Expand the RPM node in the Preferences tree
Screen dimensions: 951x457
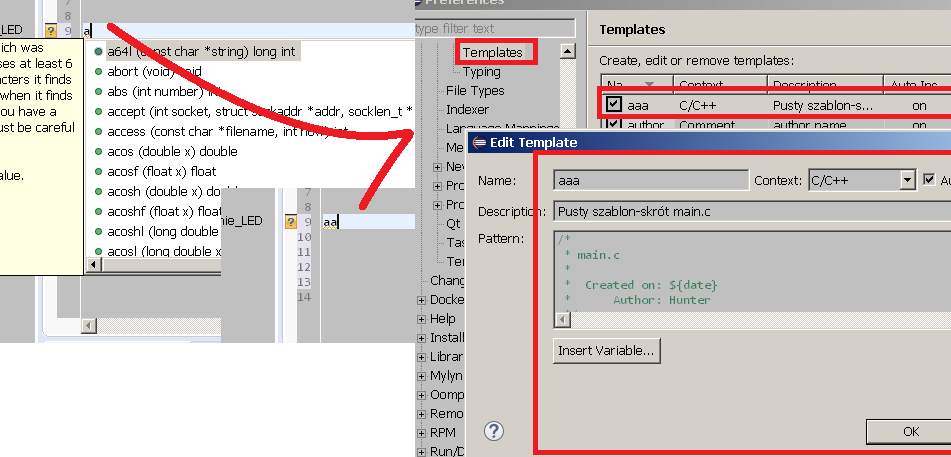422,433
